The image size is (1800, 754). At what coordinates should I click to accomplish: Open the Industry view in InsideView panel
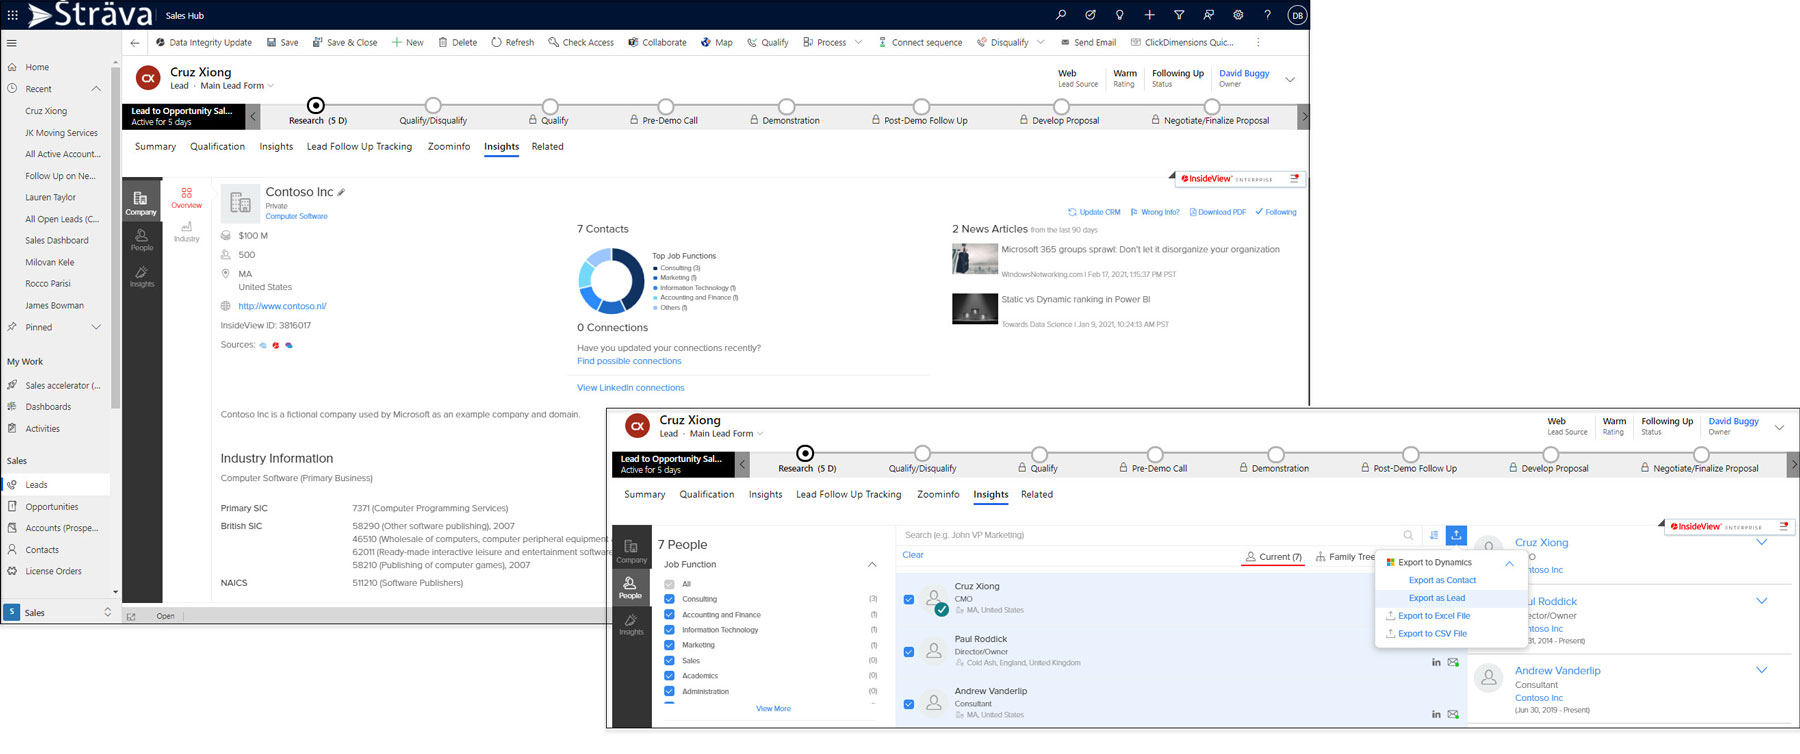[x=186, y=231]
